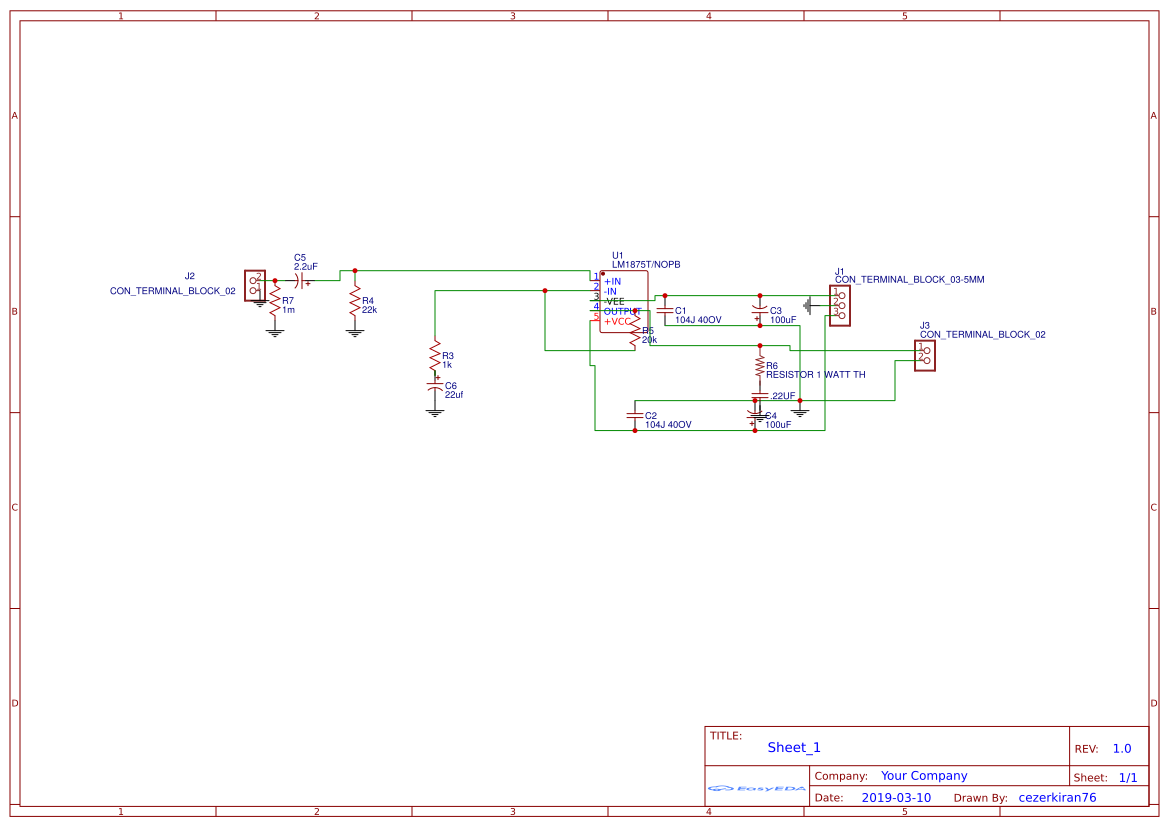The width and height of the screenshot is (1169, 827).
Task: Select the capacitor C2 104J symbol
Action: coord(634,417)
